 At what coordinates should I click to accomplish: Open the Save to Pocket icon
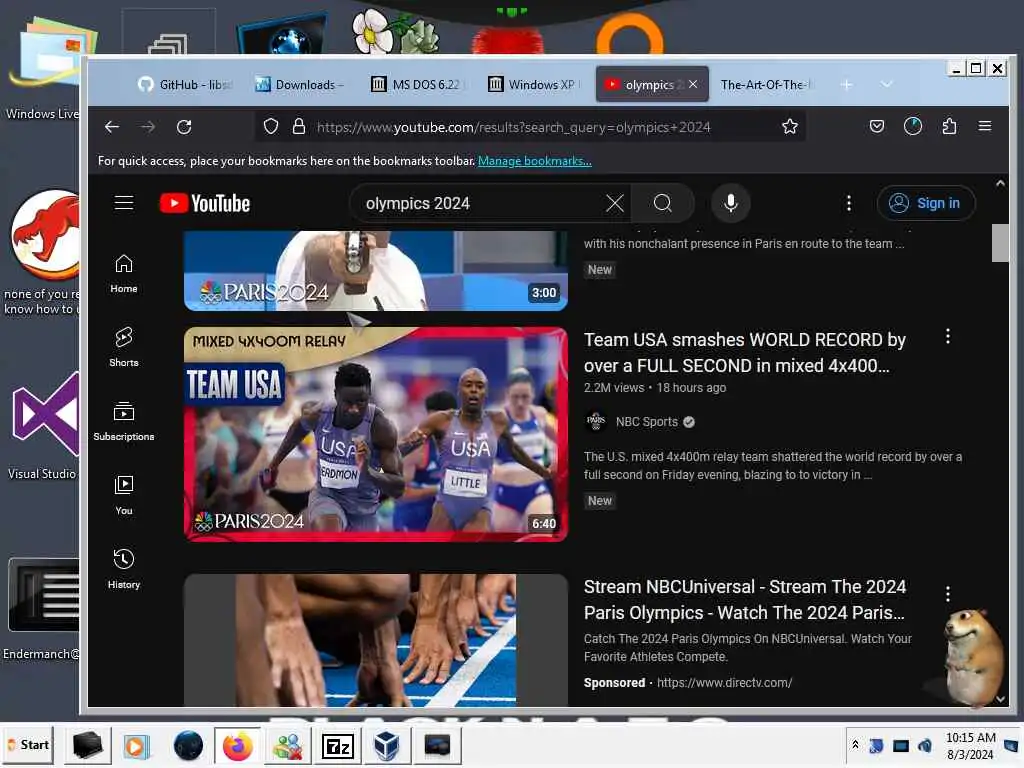click(x=876, y=127)
